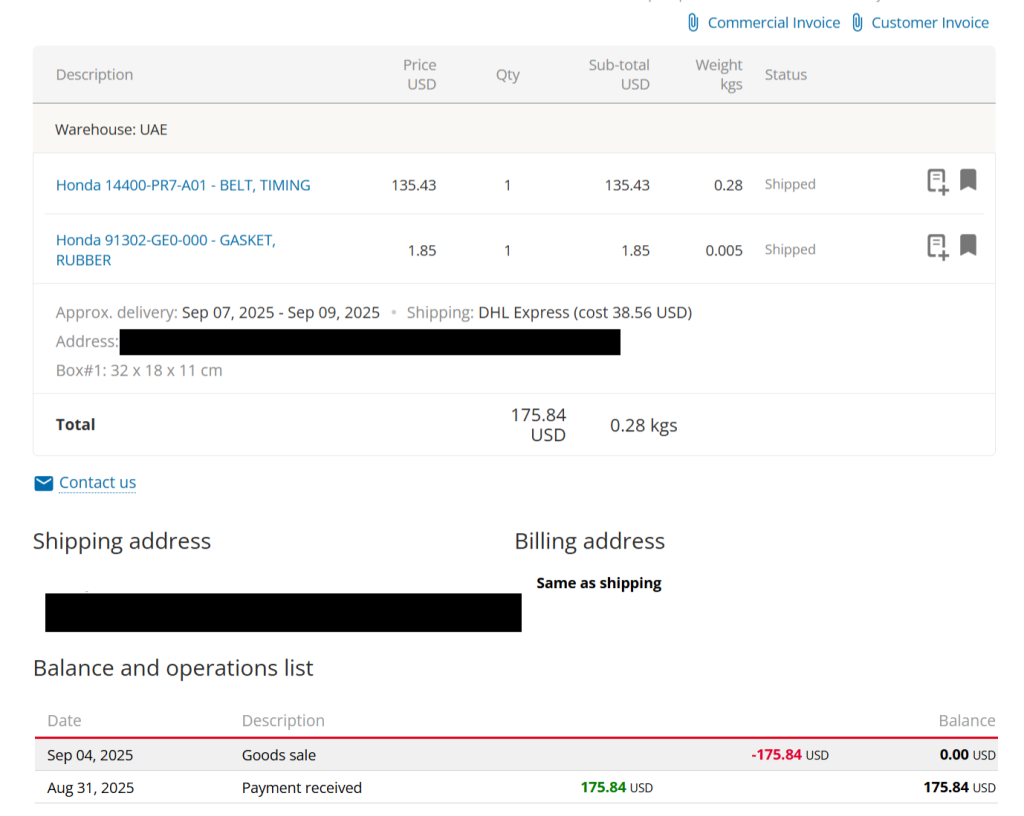Open Honda 14400-PR7-A01 BELT, TIMING product link
Screen dimensions: 1024x816
[183, 185]
